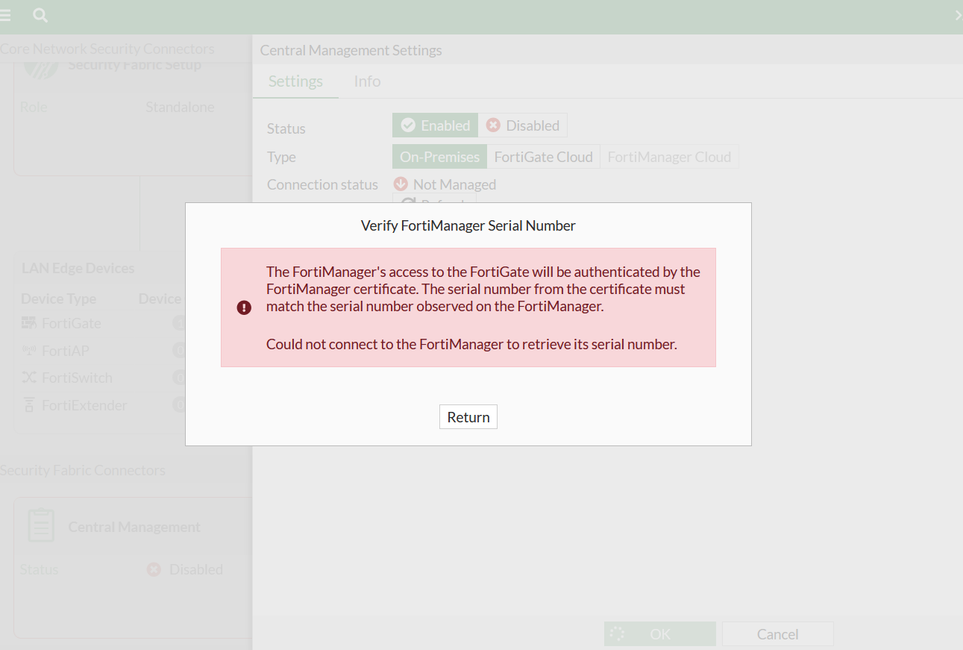Viewport: 963px width, 650px height.
Task: Click the OK button at the bottom
Action: click(660, 634)
